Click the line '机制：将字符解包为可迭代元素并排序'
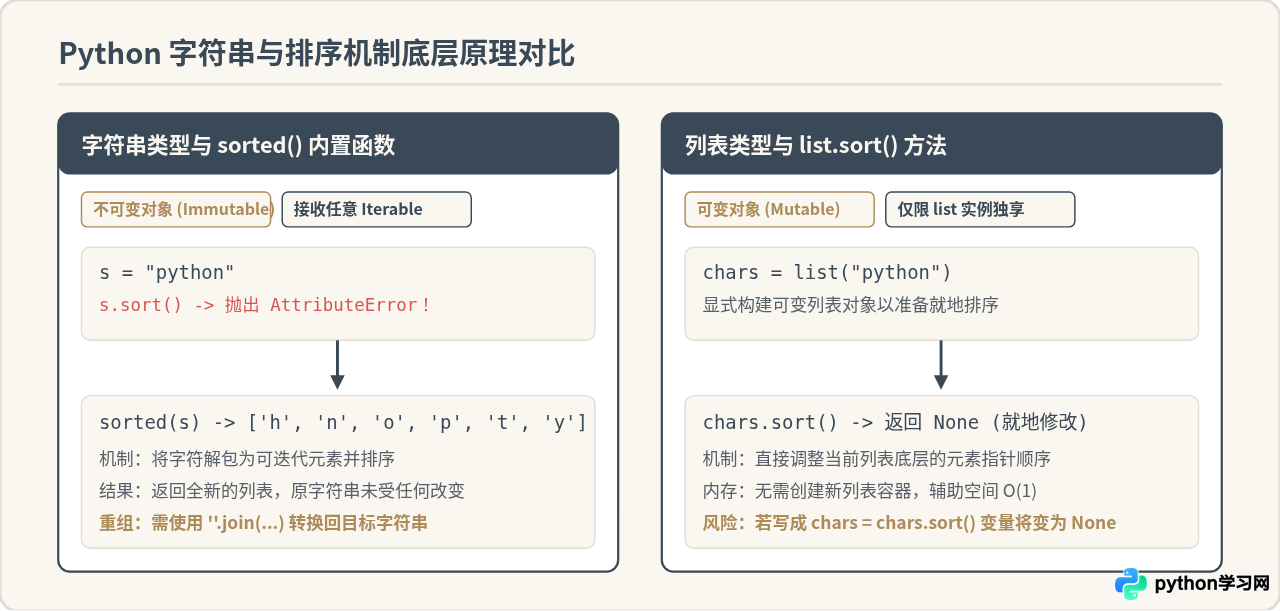The image size is (1280, 611). pyautogui.click(x=247, y=459)
